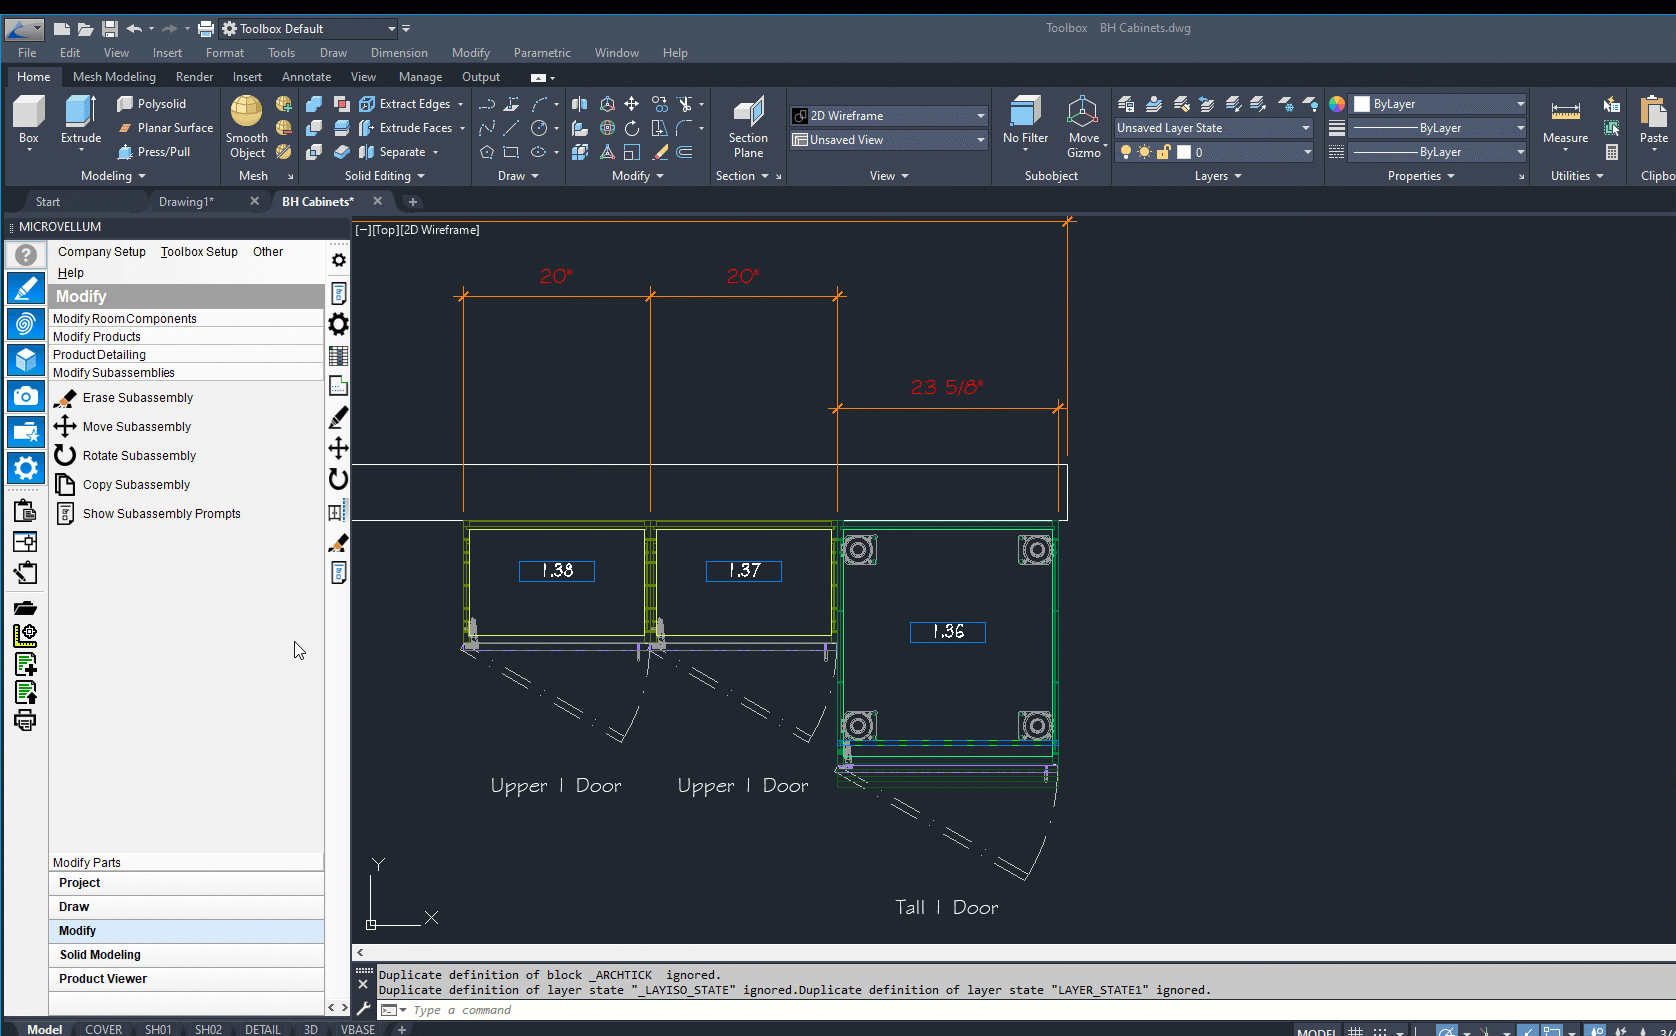
Task: Toggle the layer lock padlock icon
Action: (x=1163, y=152)
